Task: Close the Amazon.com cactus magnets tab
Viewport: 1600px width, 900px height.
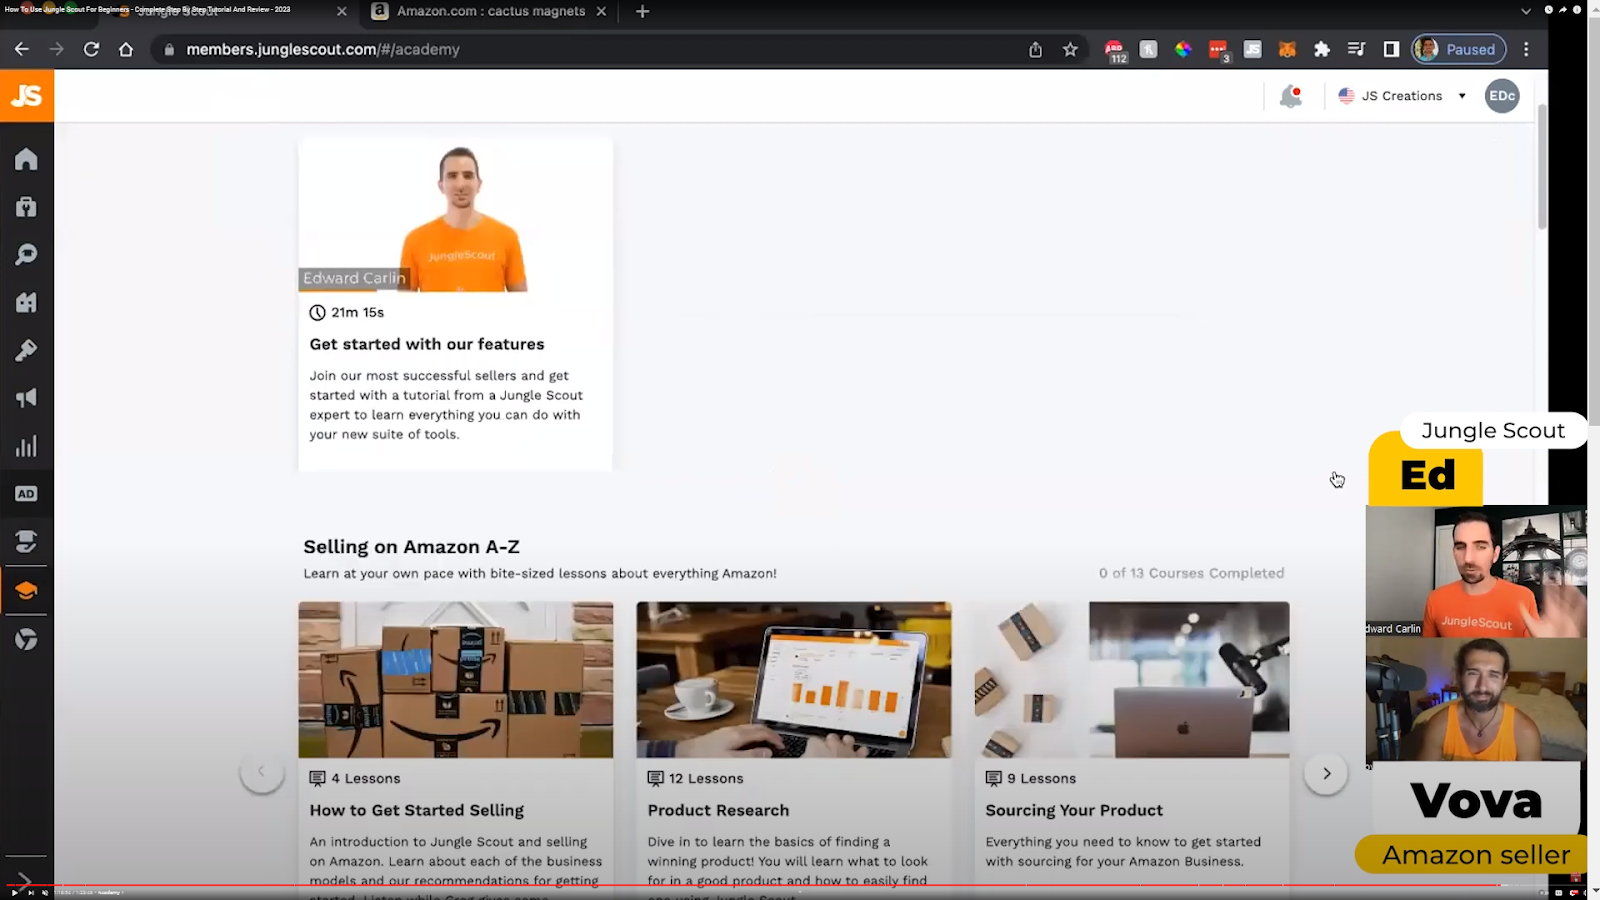Action: click(601, 11)
